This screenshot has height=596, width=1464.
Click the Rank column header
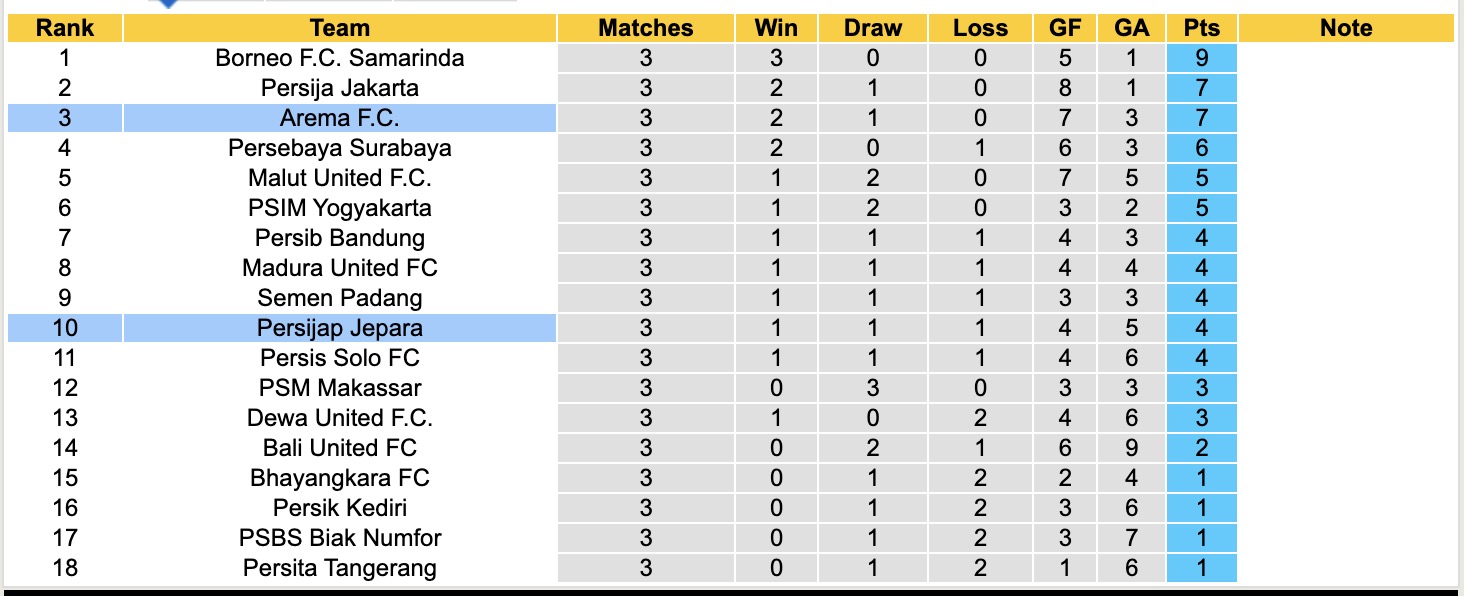pyautogui.click(x=64, y=28)
